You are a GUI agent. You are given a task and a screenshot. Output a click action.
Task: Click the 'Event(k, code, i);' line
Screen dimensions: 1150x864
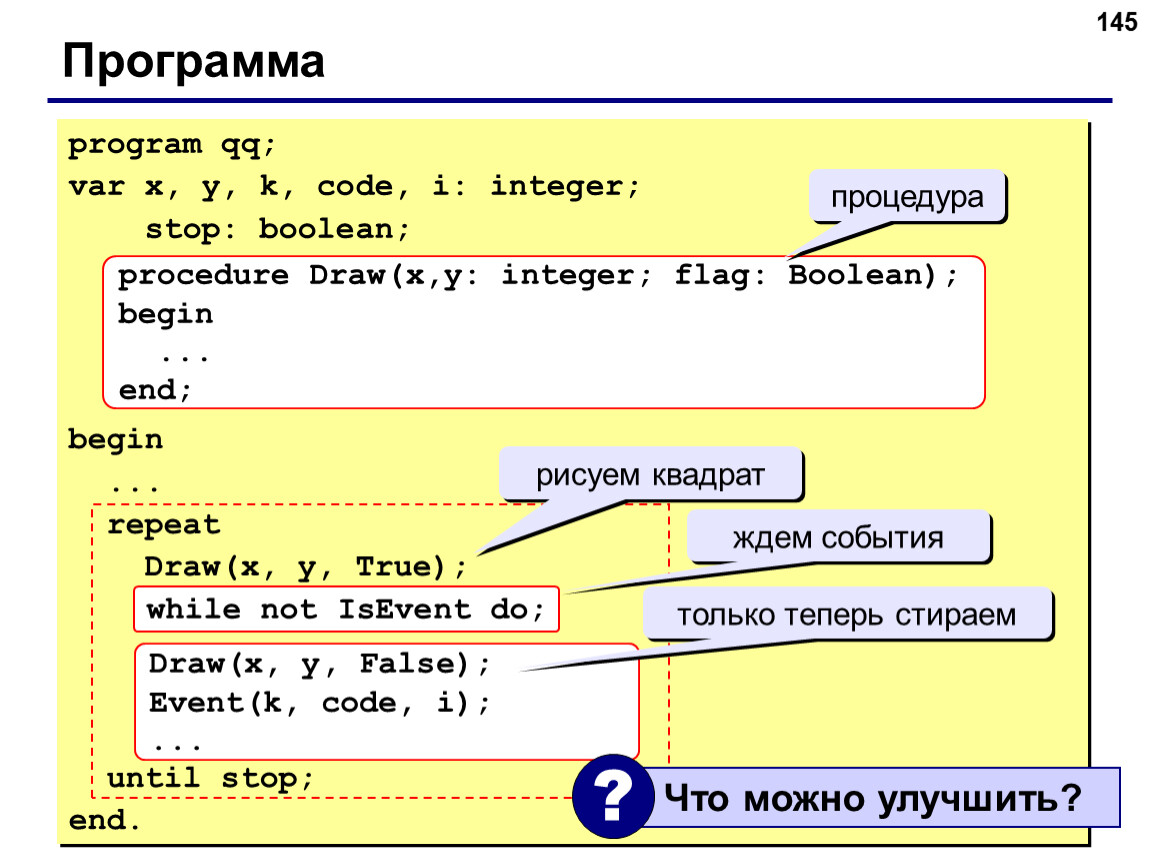tap(319, 703)
